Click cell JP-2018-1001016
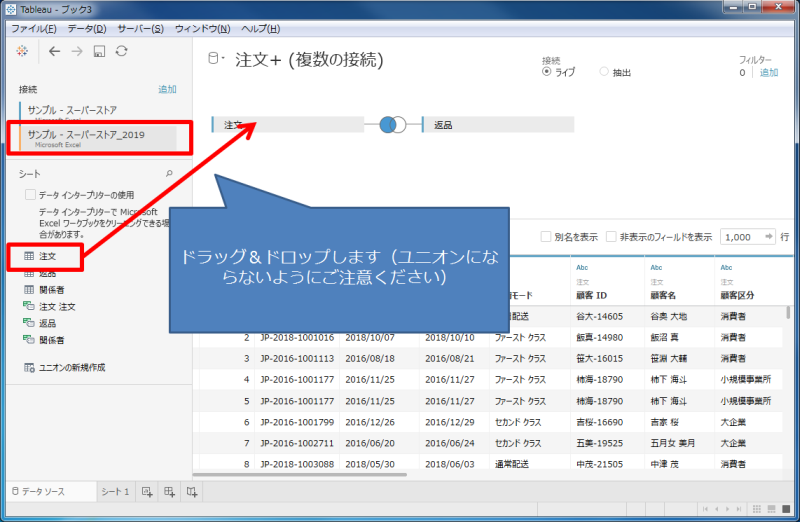This screenshot has height=522, width=800. (297, 337)
